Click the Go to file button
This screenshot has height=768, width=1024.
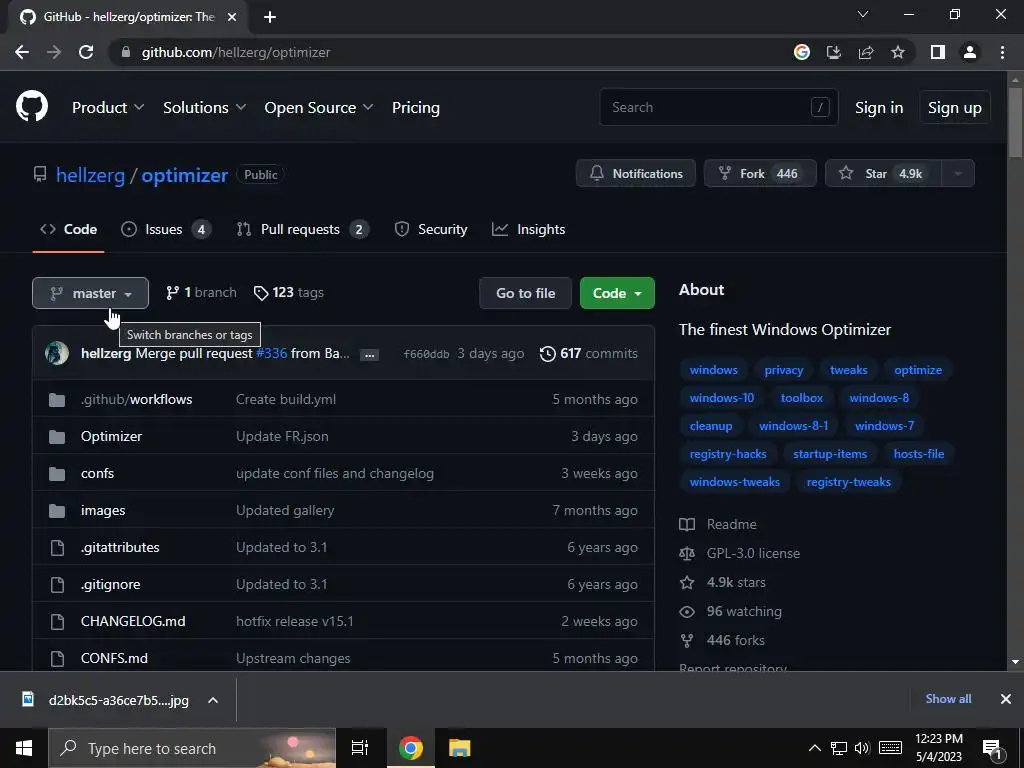click(x=526, y=293)
